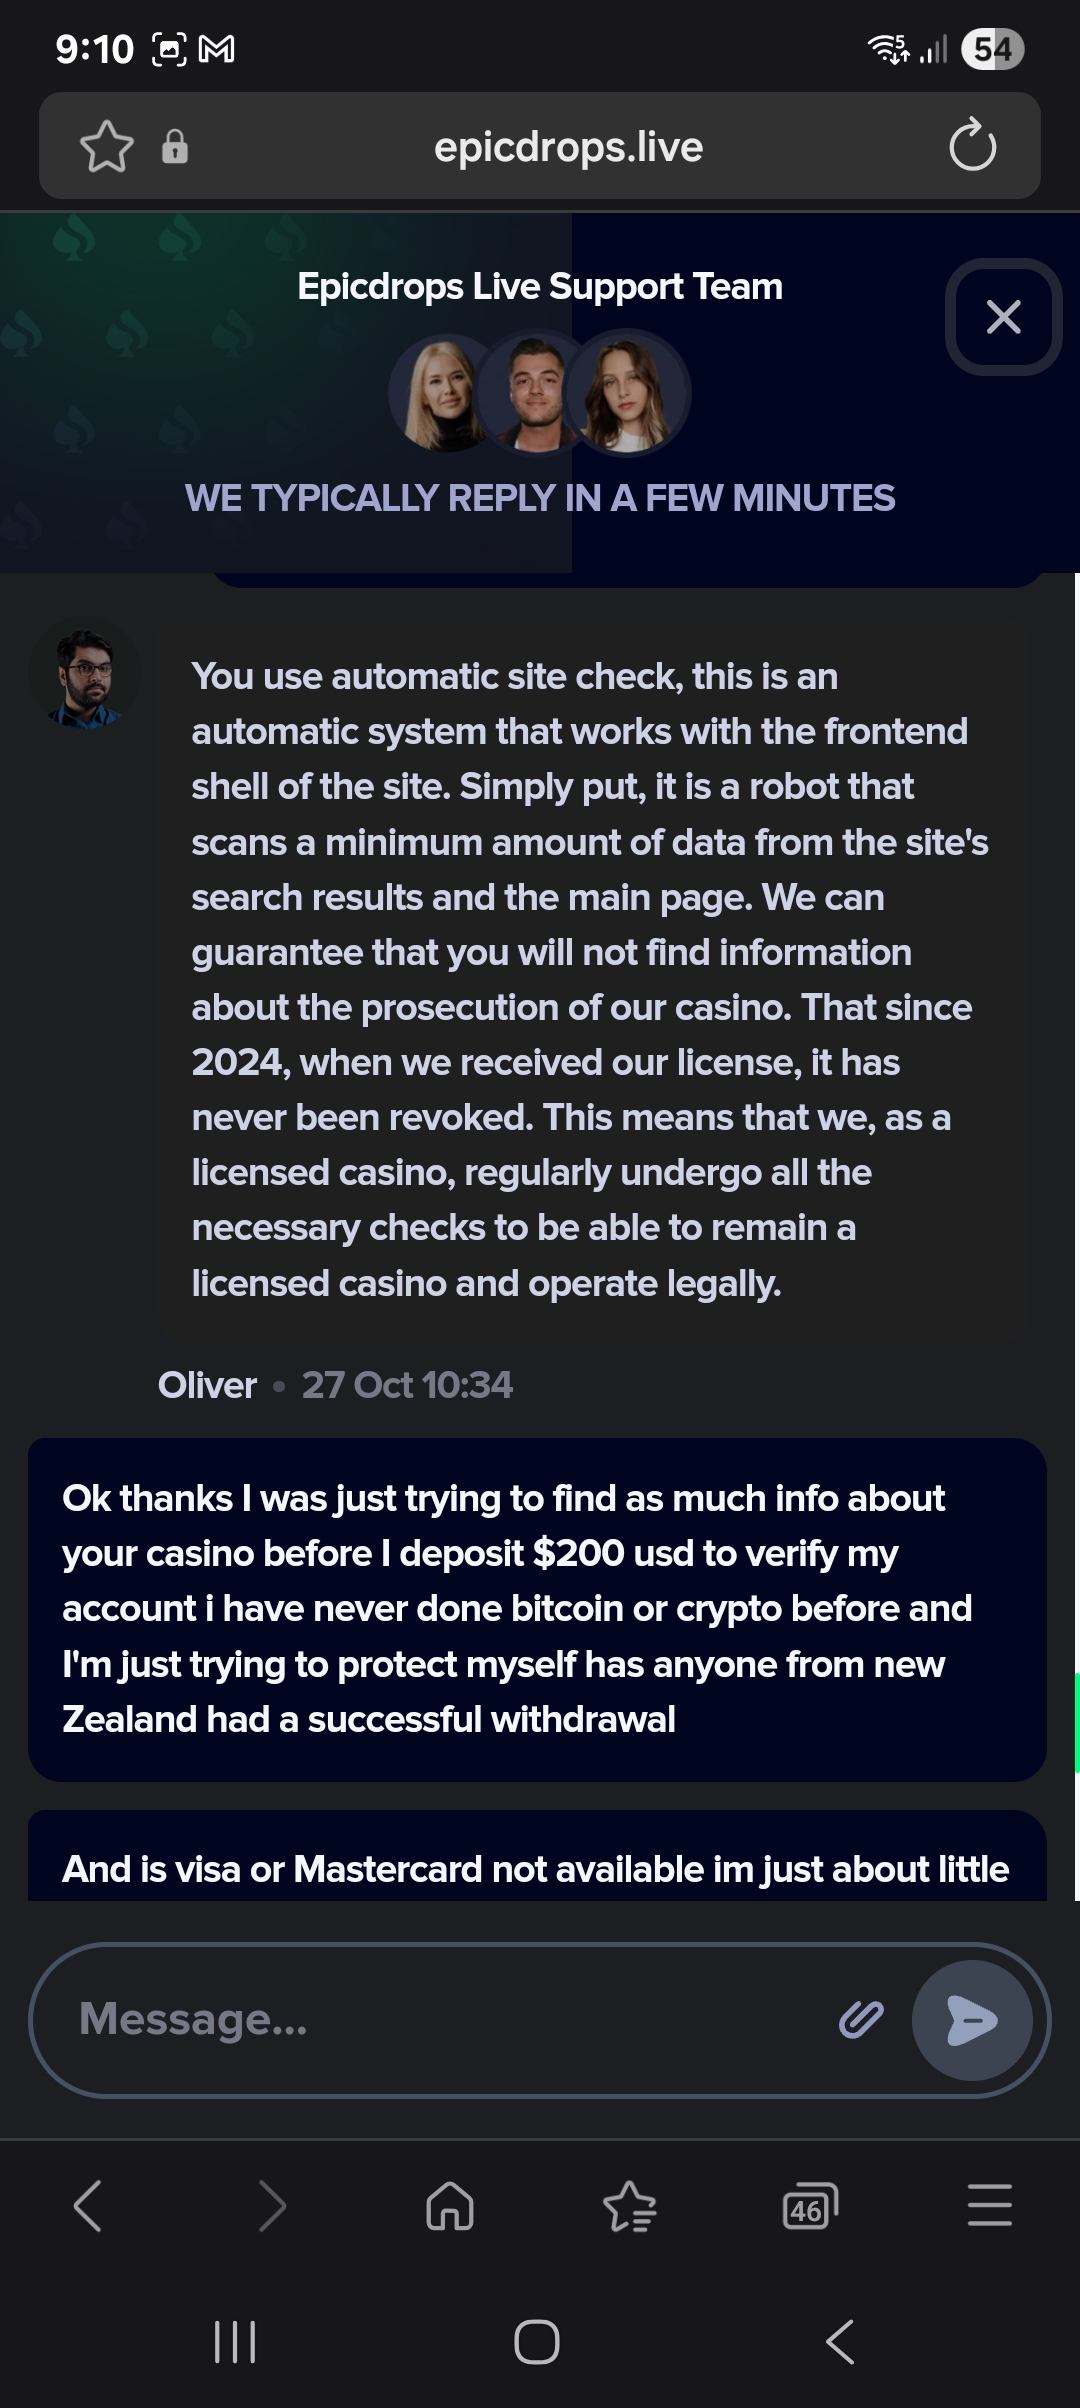Tap the padlock site security icon

(175, 147)
